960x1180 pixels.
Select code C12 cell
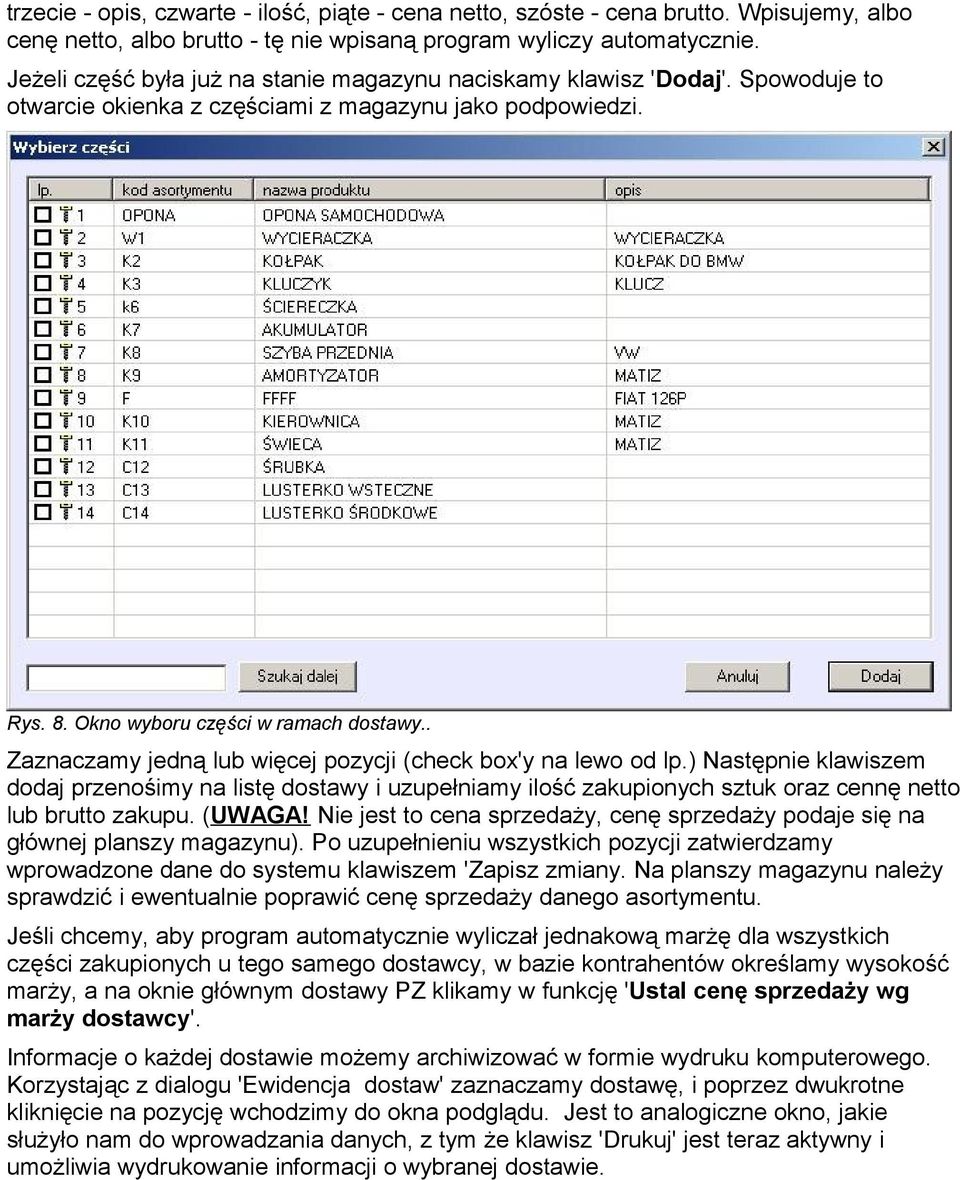[135, 467]
